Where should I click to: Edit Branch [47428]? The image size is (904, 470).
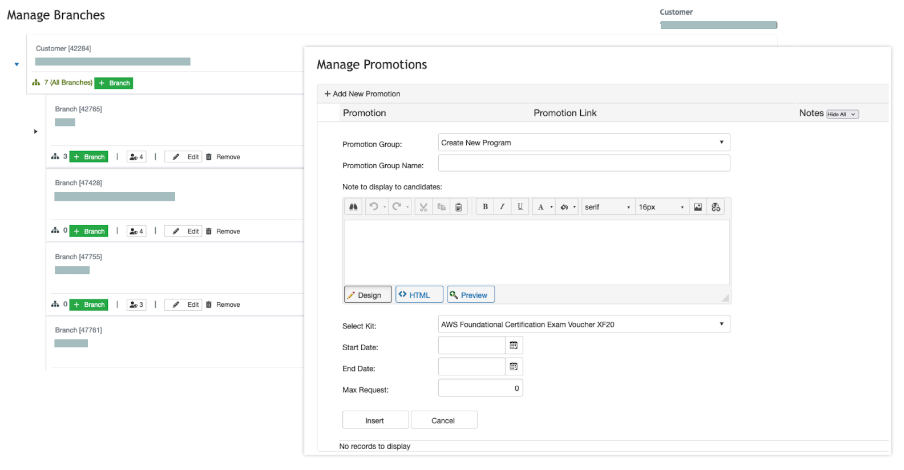[184, 231]
